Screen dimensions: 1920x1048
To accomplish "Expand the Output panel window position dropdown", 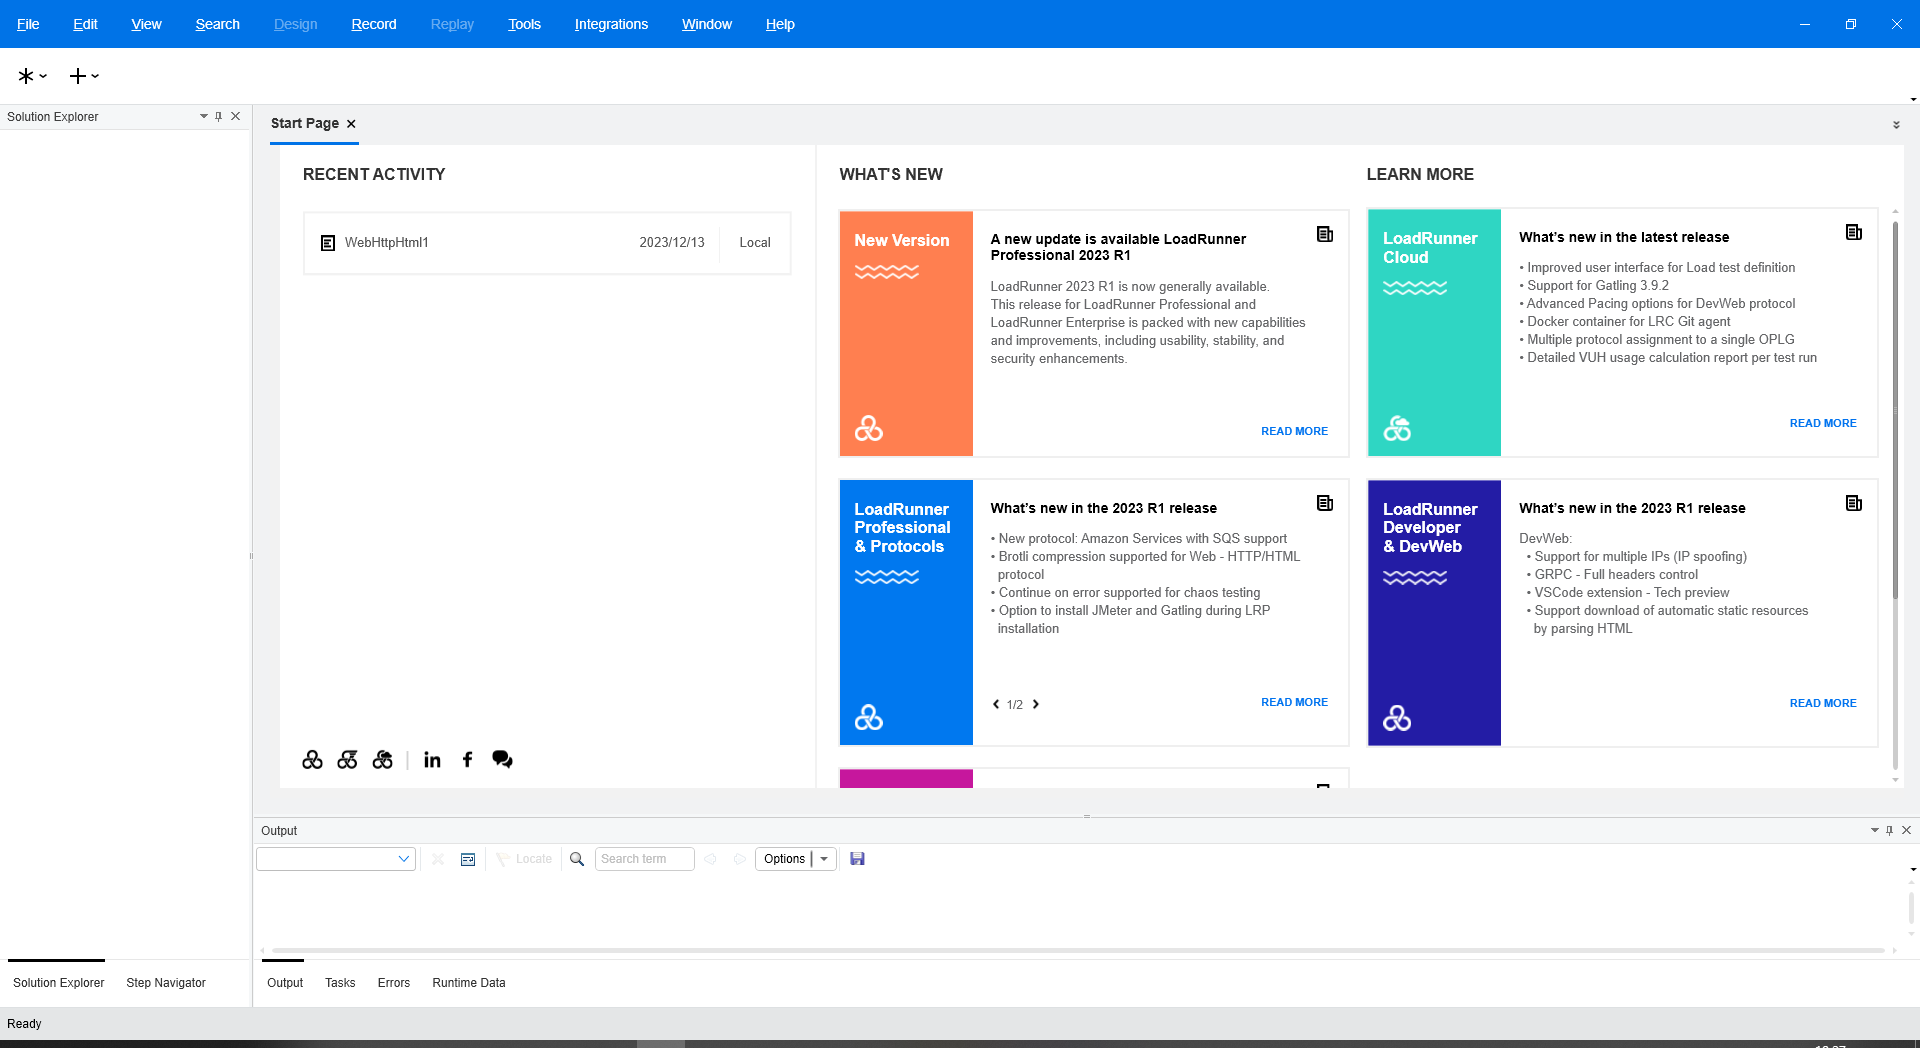I will point(1875,830).
